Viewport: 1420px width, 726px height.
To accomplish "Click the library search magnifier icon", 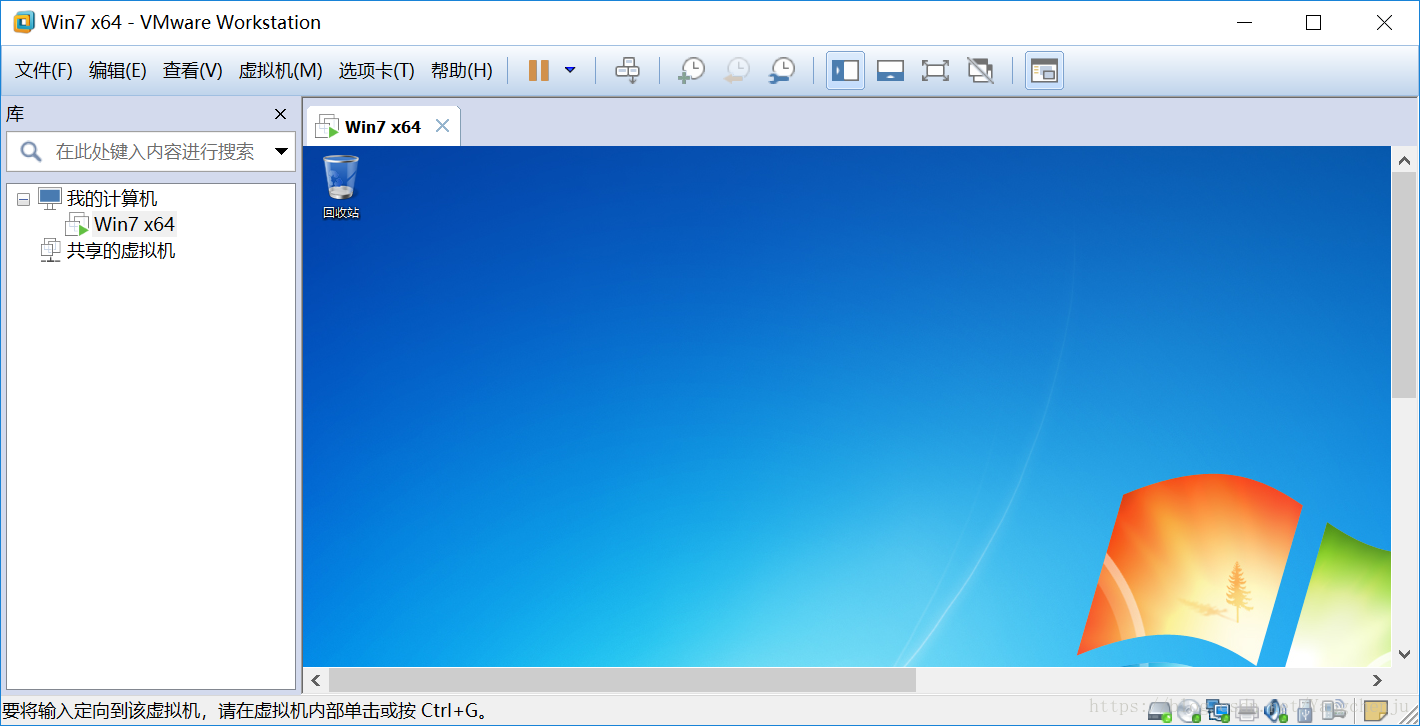I will 31,152.
